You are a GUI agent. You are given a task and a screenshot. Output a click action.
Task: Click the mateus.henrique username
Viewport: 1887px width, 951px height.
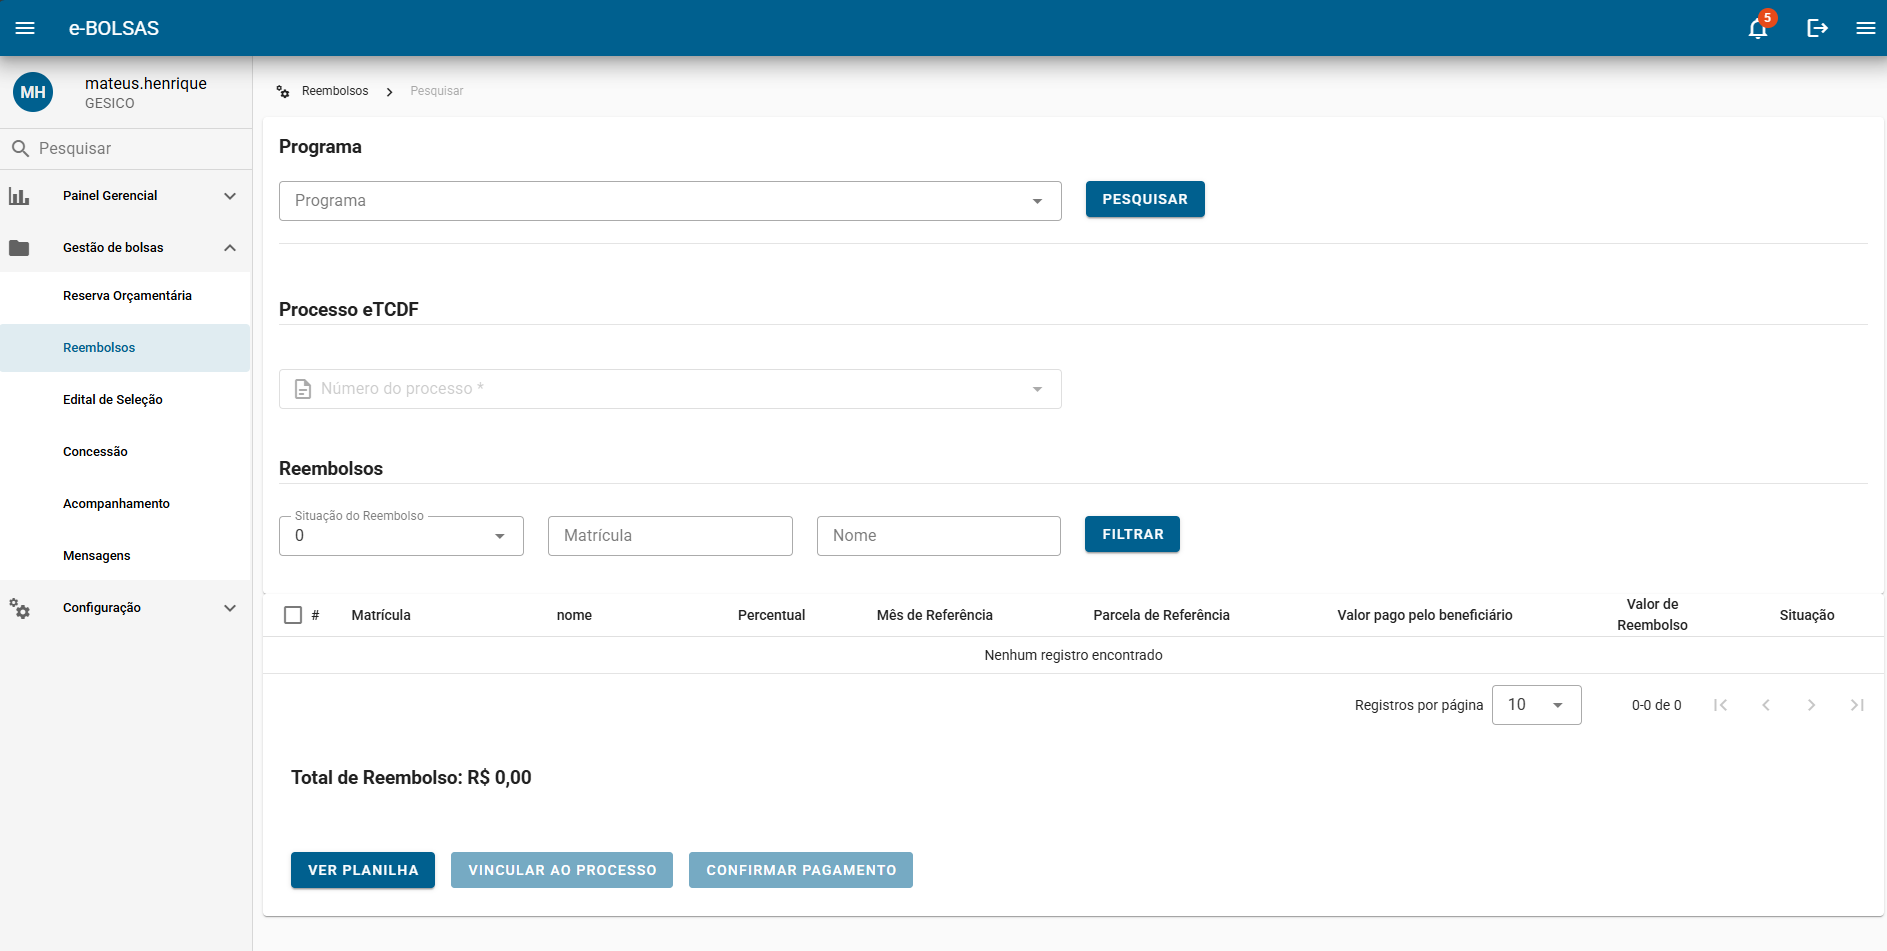click(x=146, y=84)
